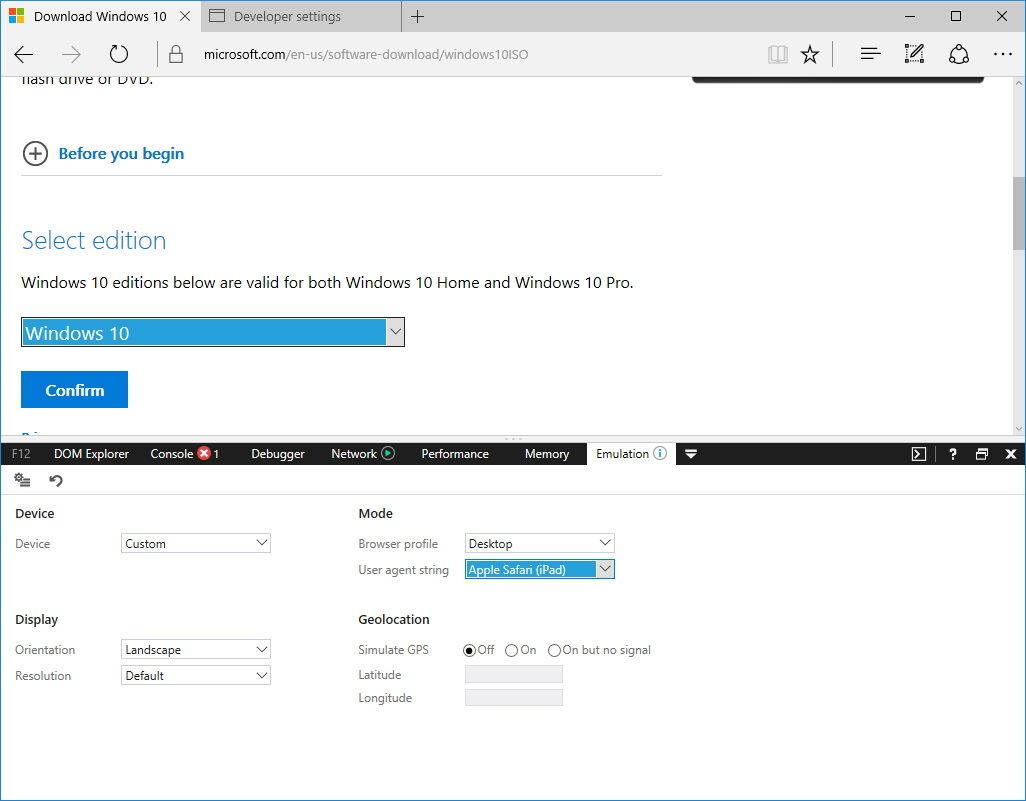This screenshot has height=801, width=1026.
Task: Click the Confirm button
Action: [x=75, y=389]
